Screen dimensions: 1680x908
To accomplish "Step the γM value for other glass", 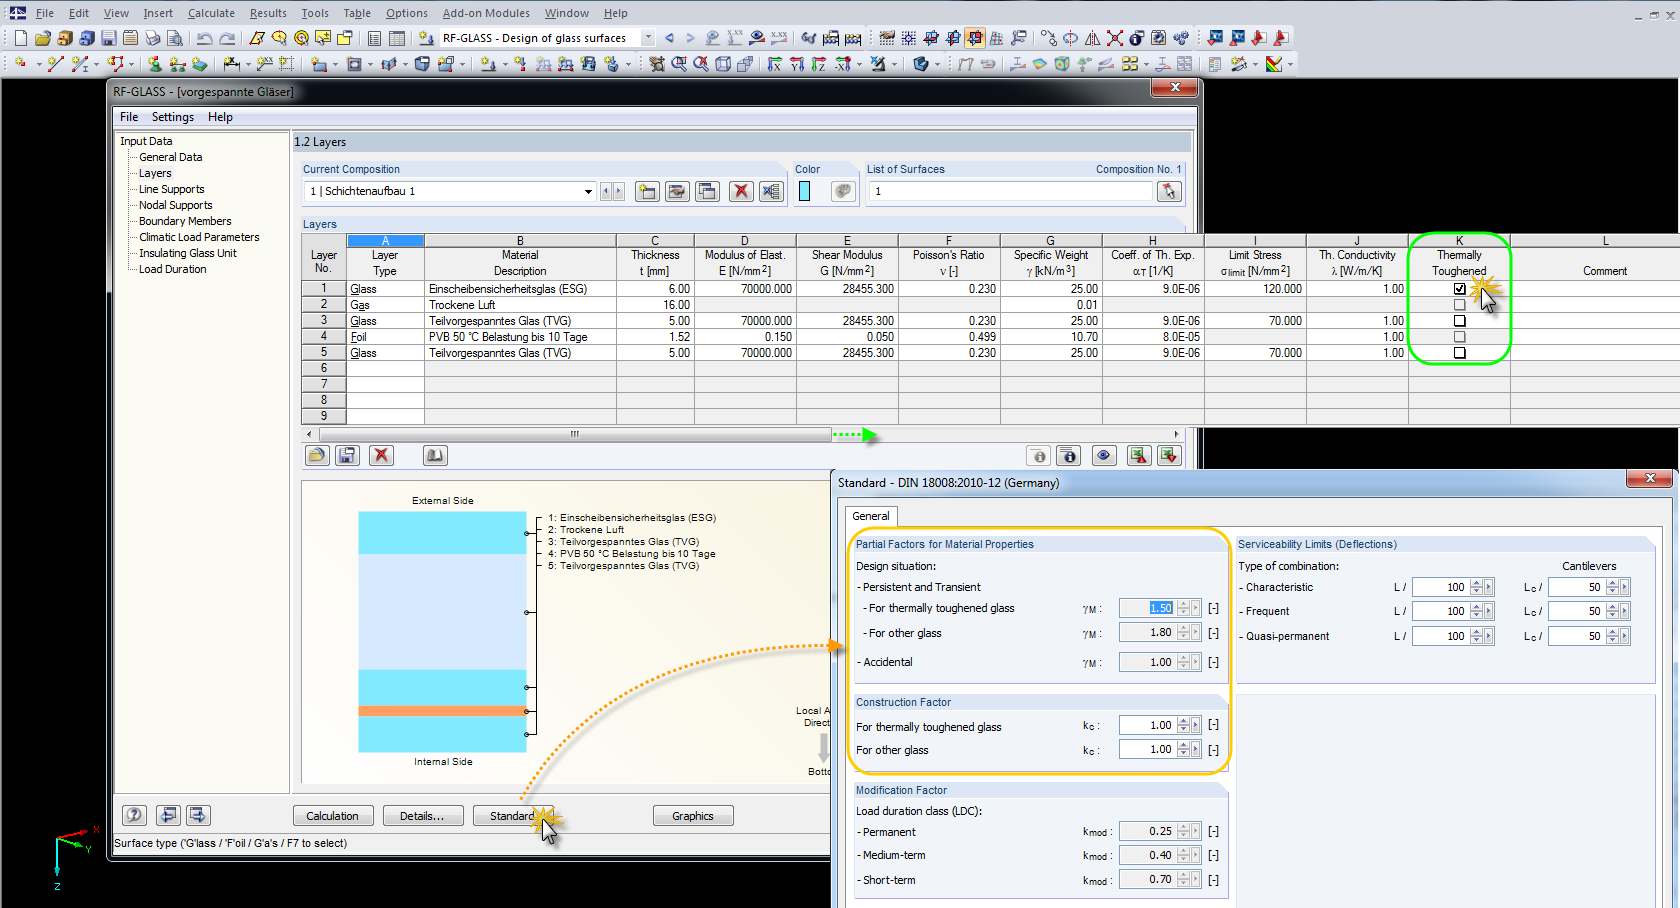I will 1183,632.
